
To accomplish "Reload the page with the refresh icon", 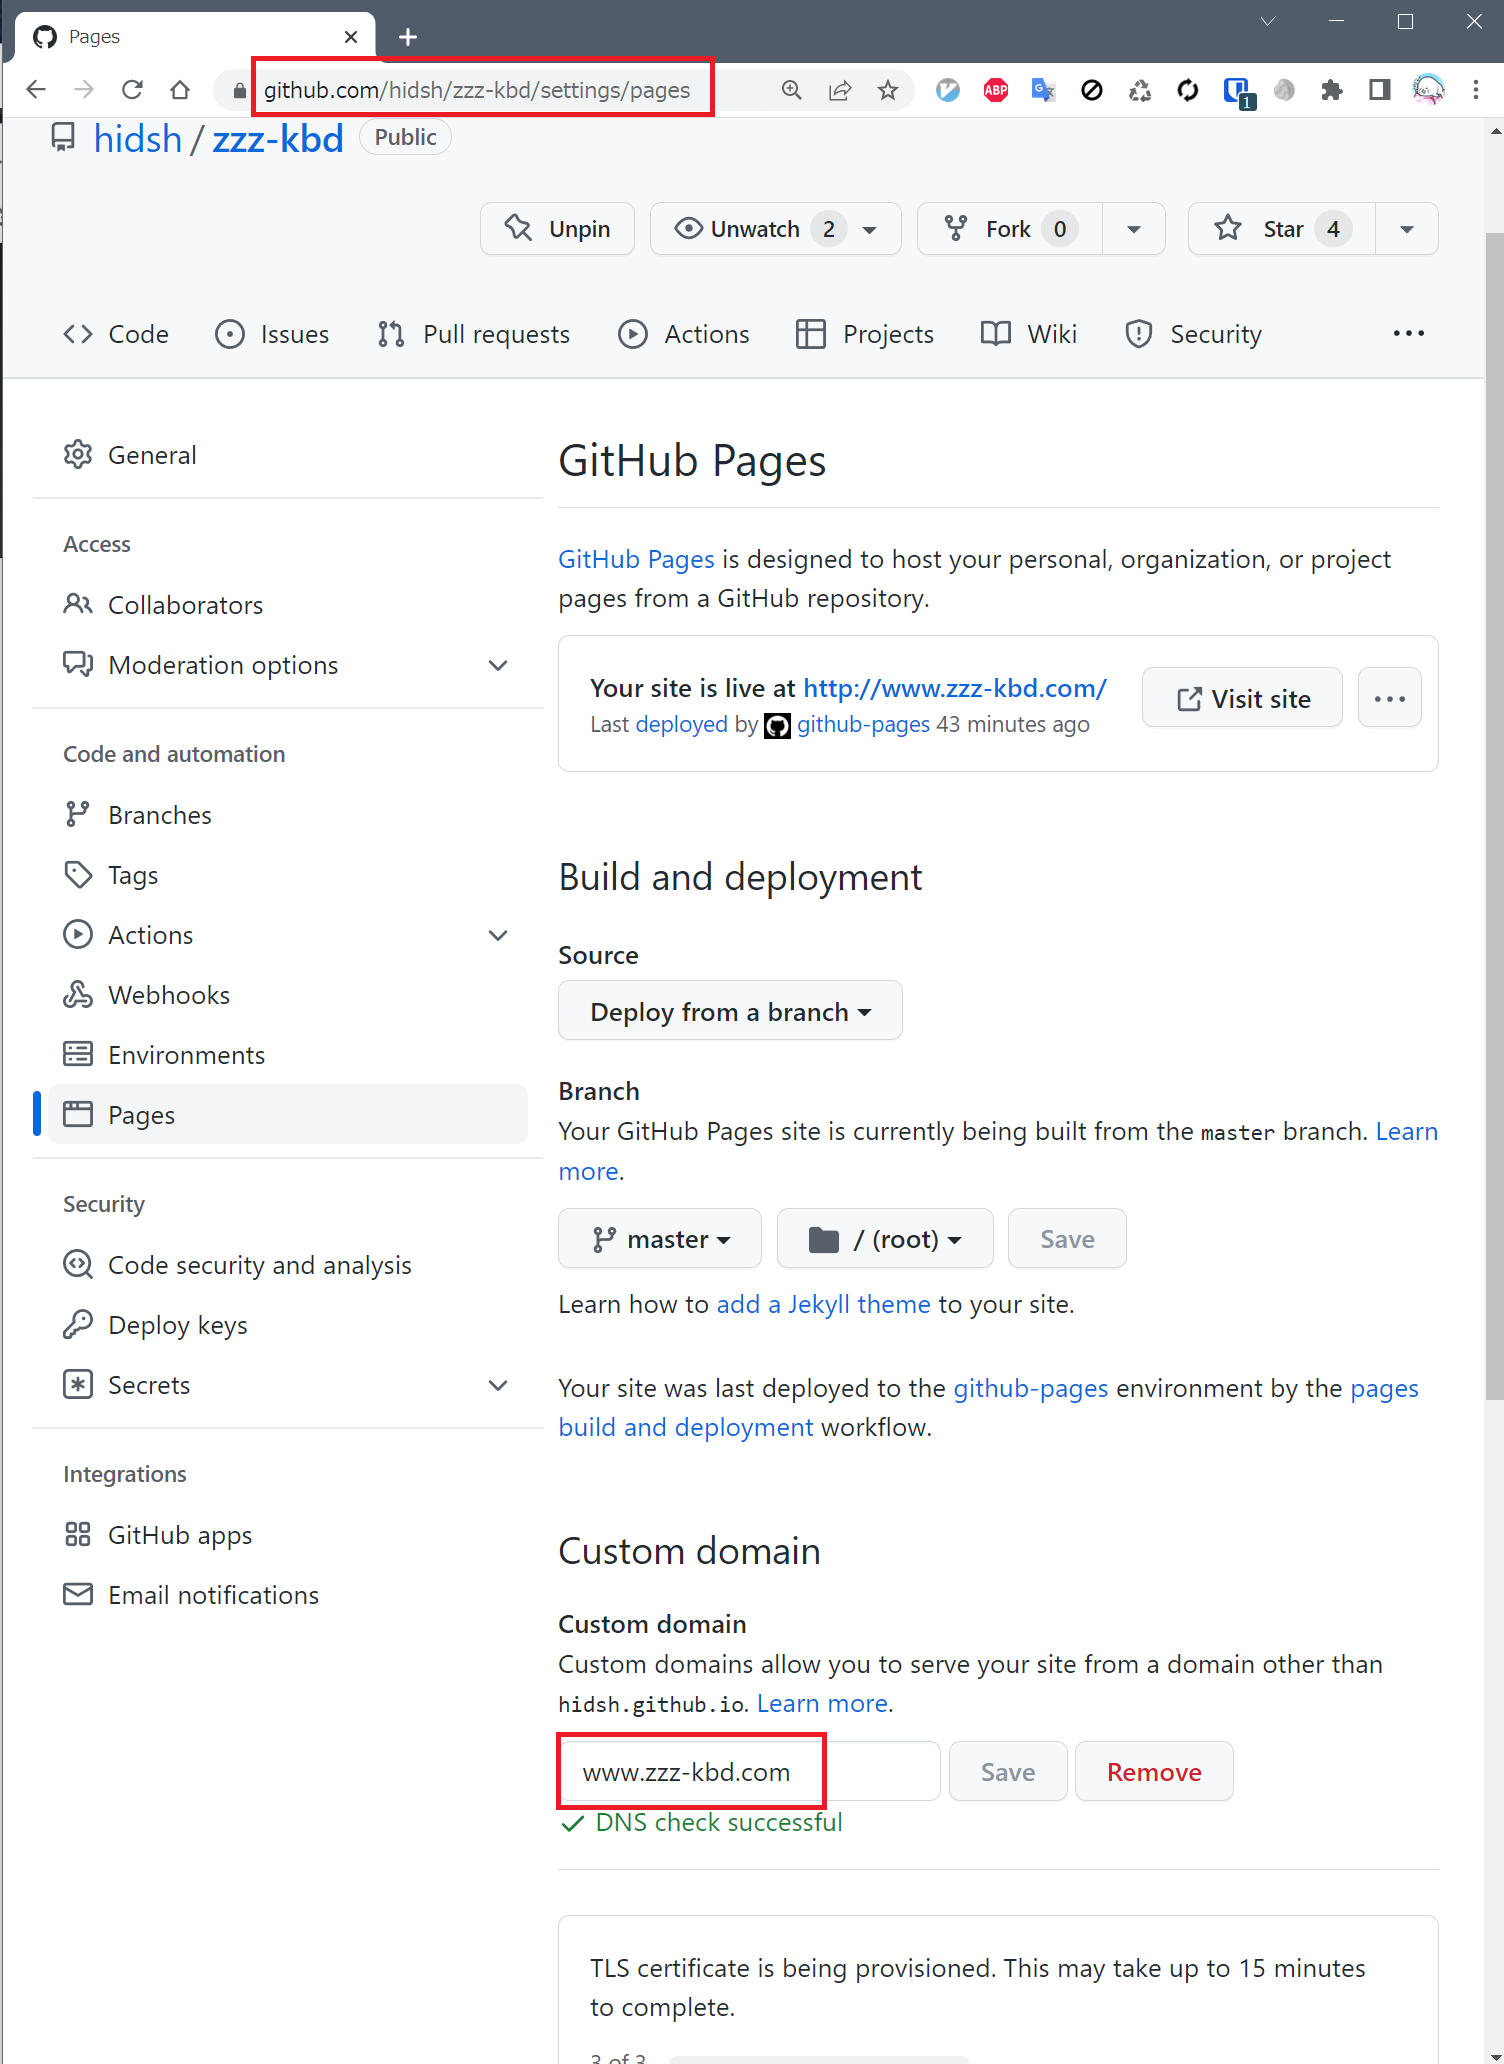I will [x=132, y=90].
